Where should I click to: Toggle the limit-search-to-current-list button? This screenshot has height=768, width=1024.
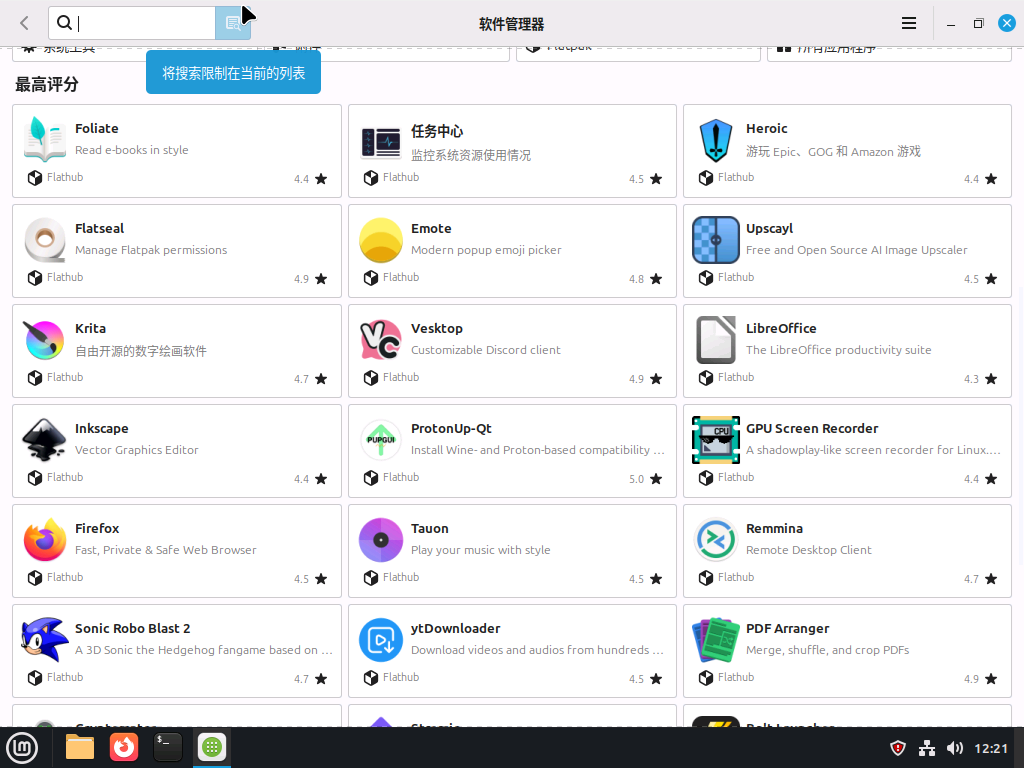pos(232,24)
